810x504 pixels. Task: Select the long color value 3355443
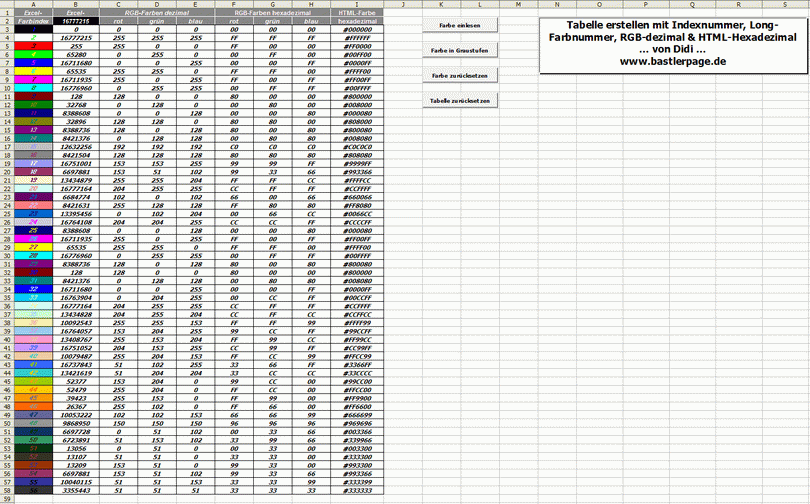[x=76, y=491]
